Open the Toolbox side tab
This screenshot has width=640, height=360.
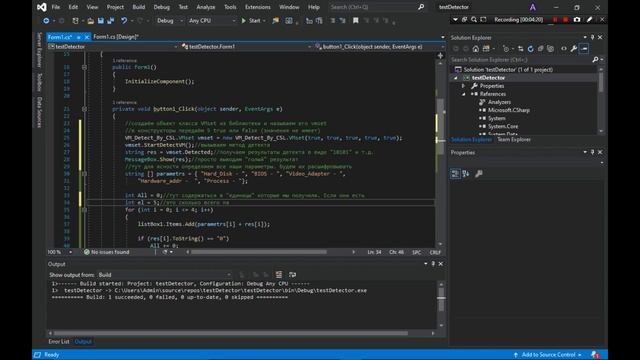(40, 82)
